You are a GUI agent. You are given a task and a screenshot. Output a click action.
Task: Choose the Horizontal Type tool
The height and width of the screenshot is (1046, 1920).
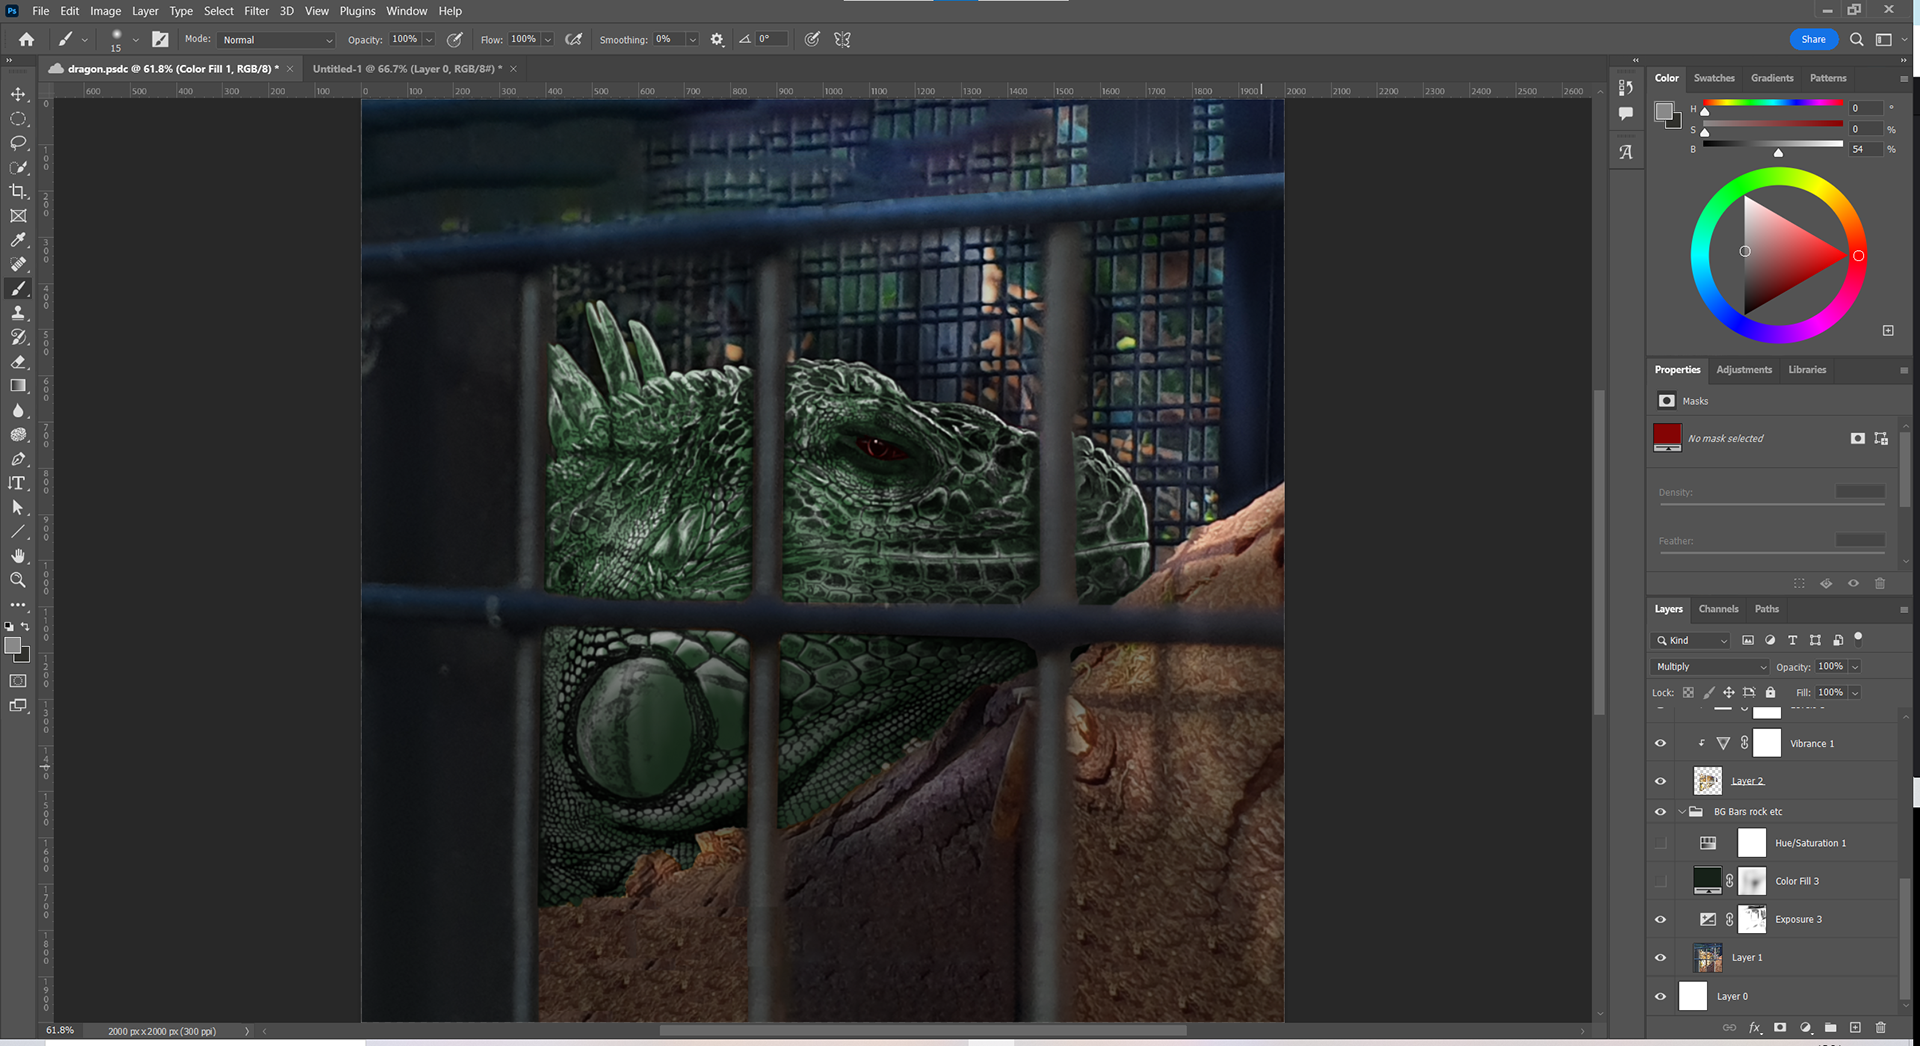tap(18, 483)
